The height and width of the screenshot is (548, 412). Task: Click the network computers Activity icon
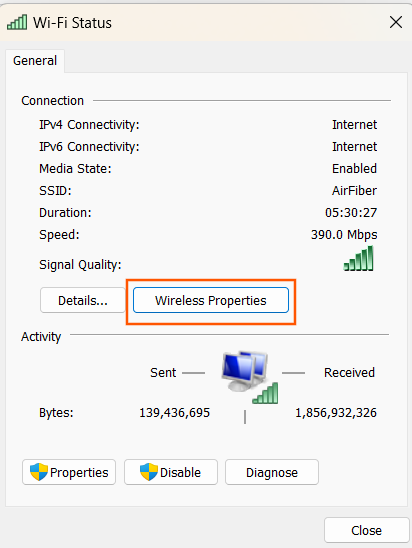(x=250, y=377)
